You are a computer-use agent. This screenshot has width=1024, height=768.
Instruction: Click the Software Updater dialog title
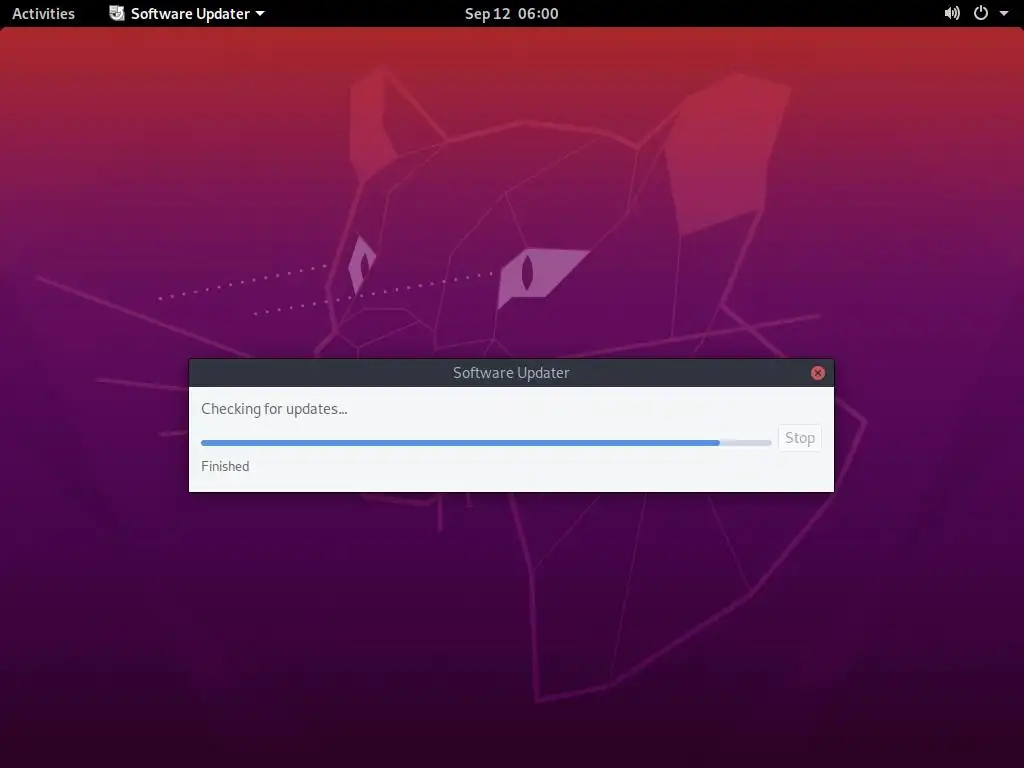coord(511,372)
